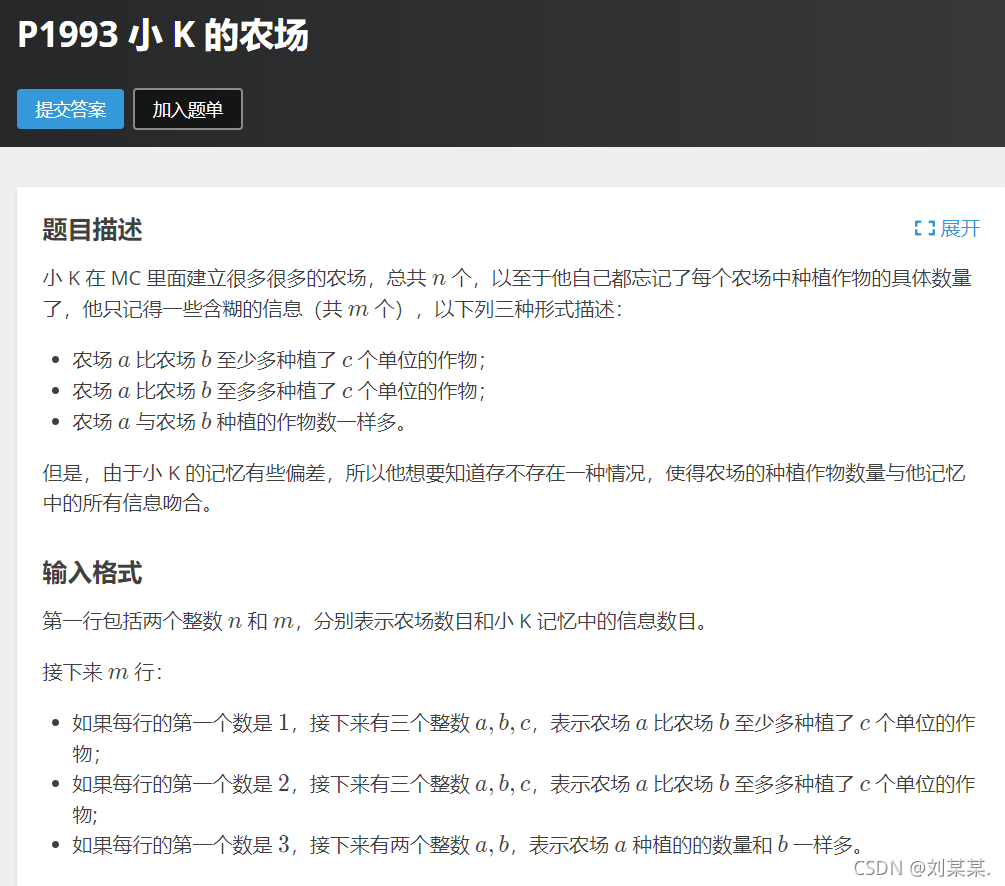Click the 提交答案 submit button
This screenshot has width=1005, height=886.
click(69, 109)
